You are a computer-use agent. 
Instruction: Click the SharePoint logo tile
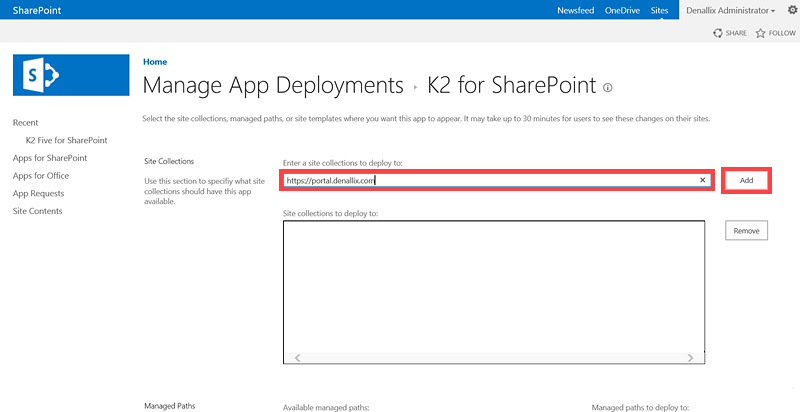[71, 75]
